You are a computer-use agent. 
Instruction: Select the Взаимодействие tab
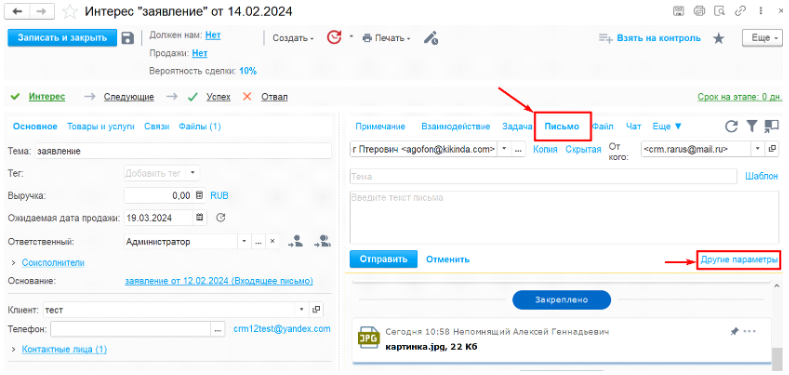click(456, 126)
